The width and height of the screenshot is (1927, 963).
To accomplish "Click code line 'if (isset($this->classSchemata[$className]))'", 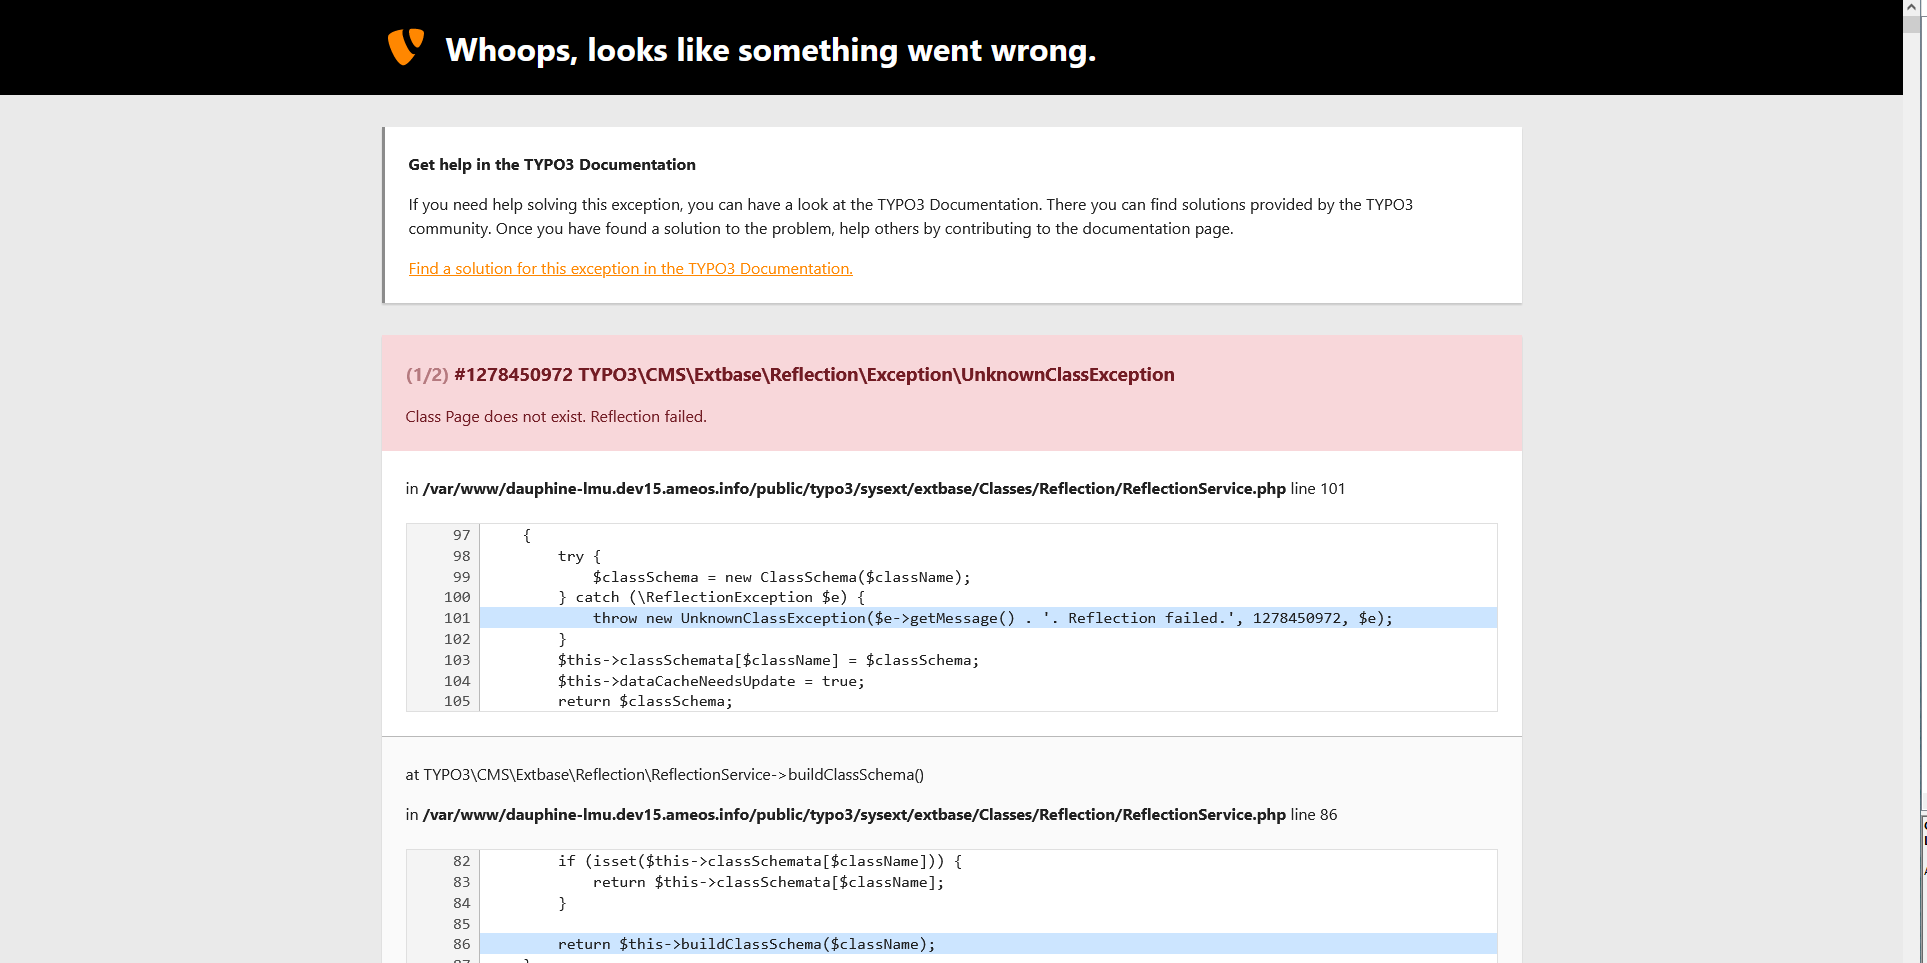I will (760, 861).
